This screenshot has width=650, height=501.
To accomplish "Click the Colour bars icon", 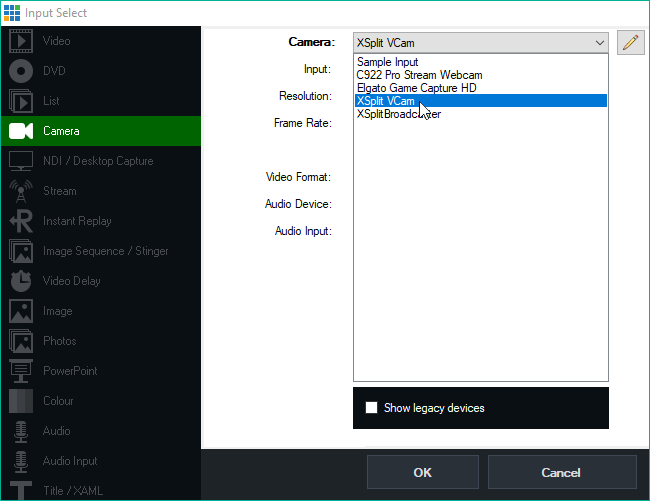I will 21,401.
